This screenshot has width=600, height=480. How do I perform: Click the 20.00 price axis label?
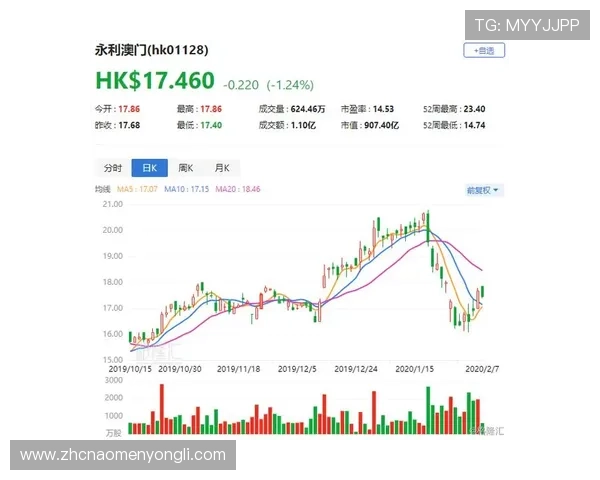112,230
